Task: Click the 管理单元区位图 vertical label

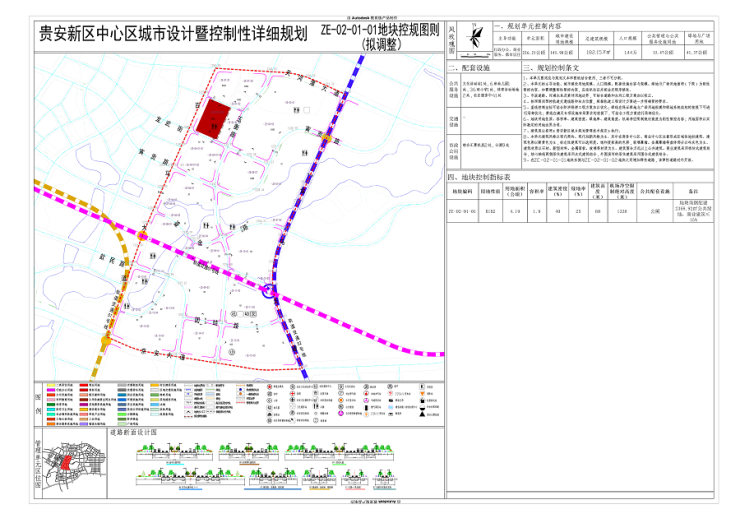Action: [38, 464]
